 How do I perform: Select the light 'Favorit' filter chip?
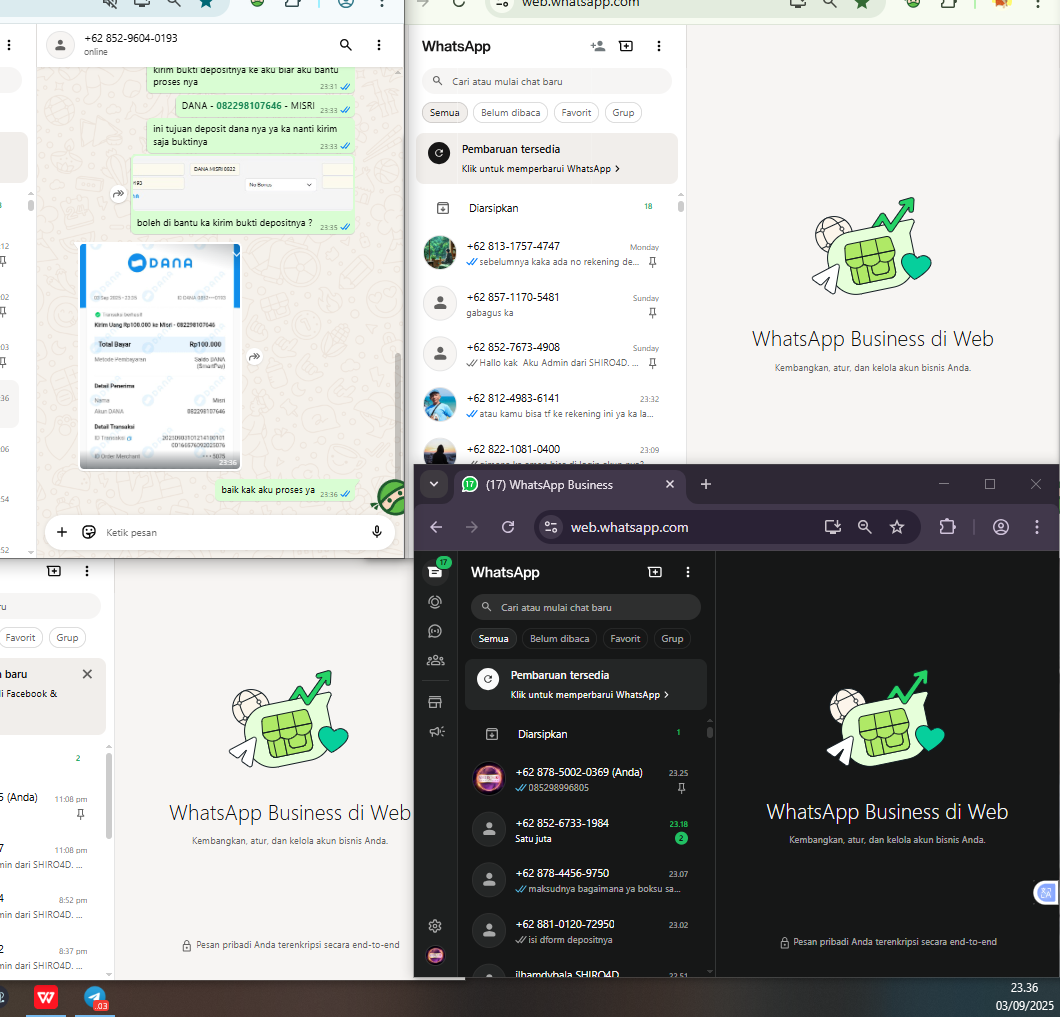click(576, 112)
